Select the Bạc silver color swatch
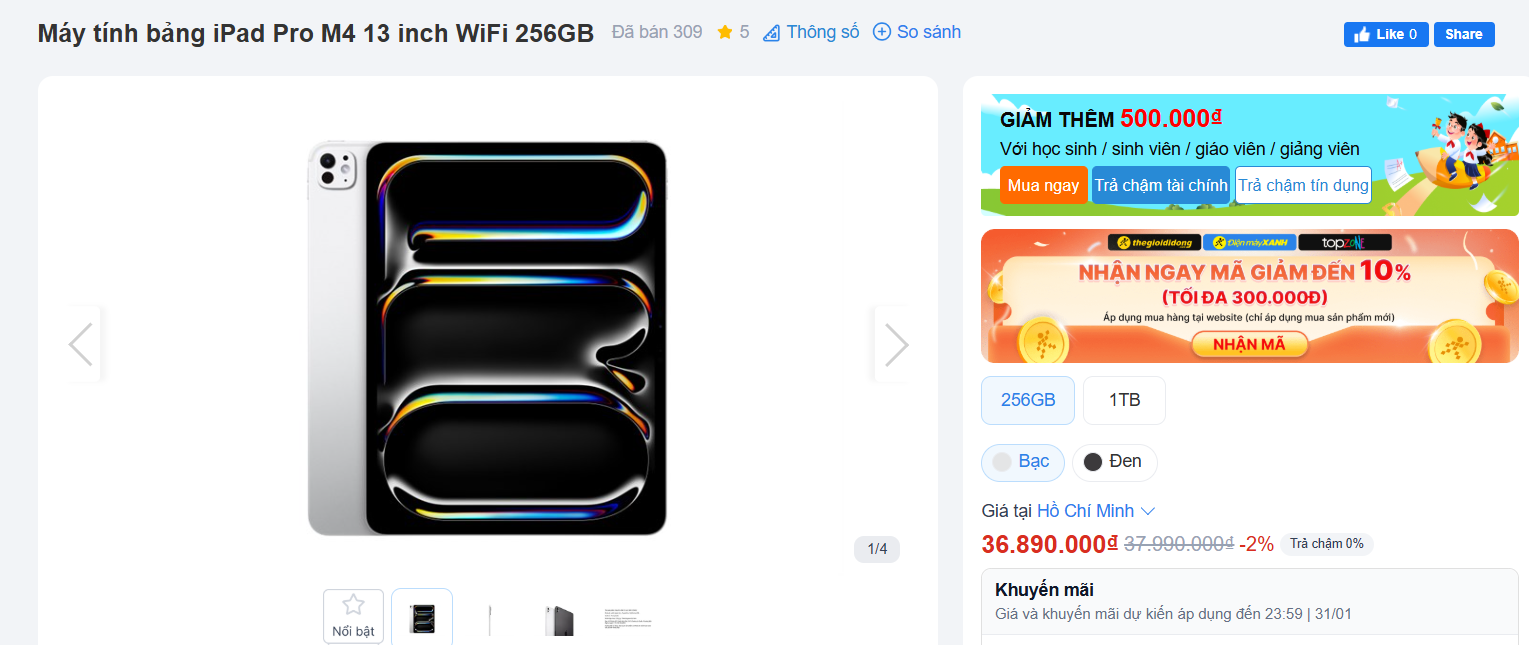 coord(1022,462)
